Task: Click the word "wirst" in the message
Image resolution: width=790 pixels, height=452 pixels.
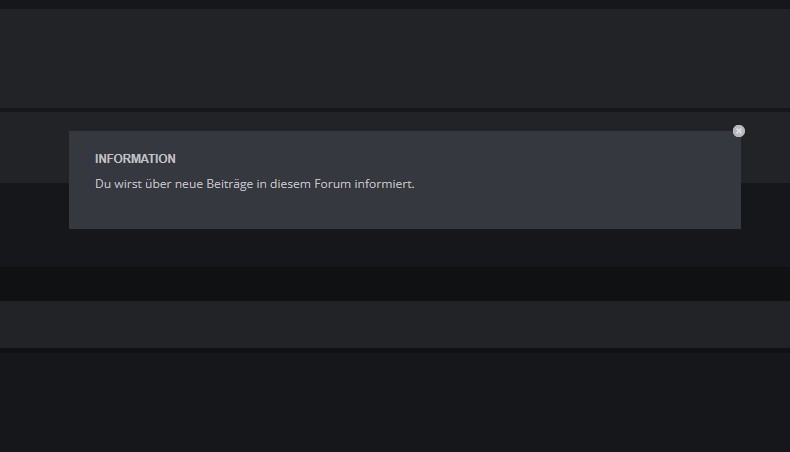Action: pos(128,184)
